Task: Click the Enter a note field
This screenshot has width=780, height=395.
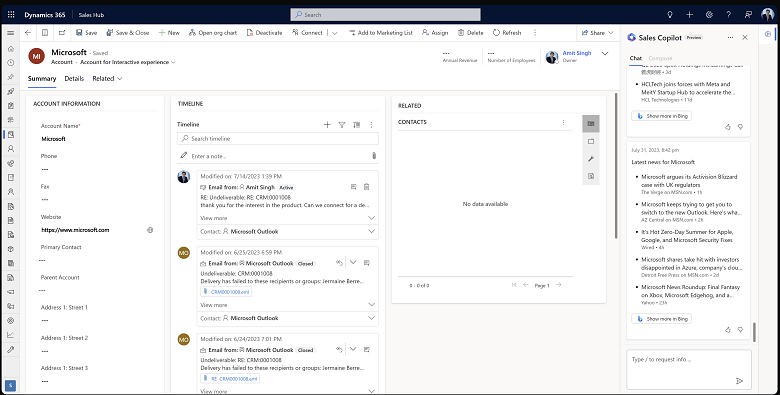Action: tap(278, 156)
